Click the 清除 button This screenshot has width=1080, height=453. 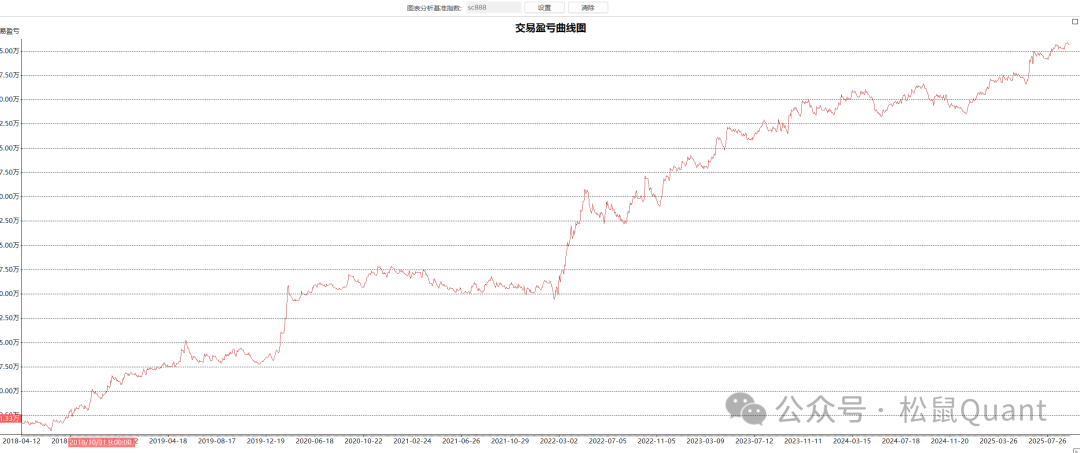point(588,8)
